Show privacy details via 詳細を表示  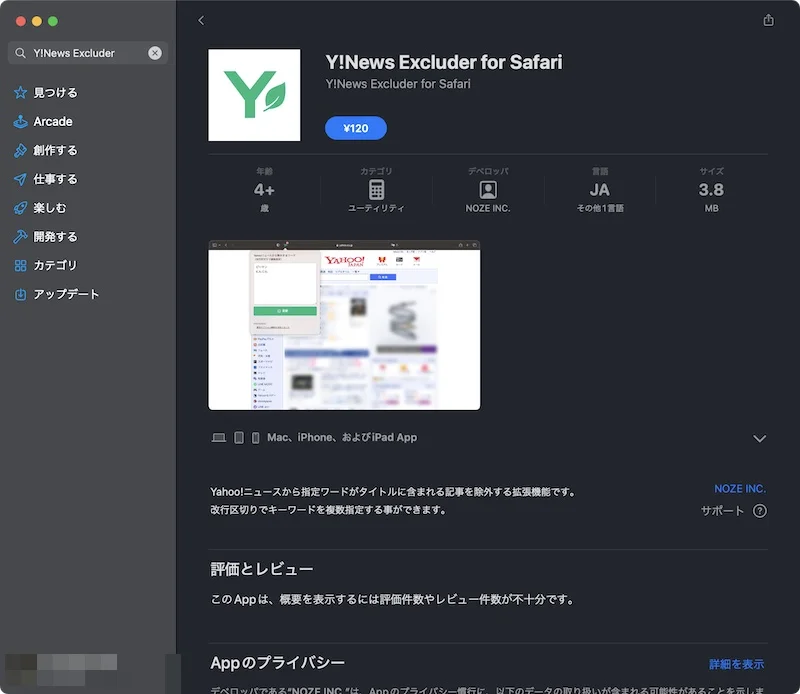click(736, 664)
